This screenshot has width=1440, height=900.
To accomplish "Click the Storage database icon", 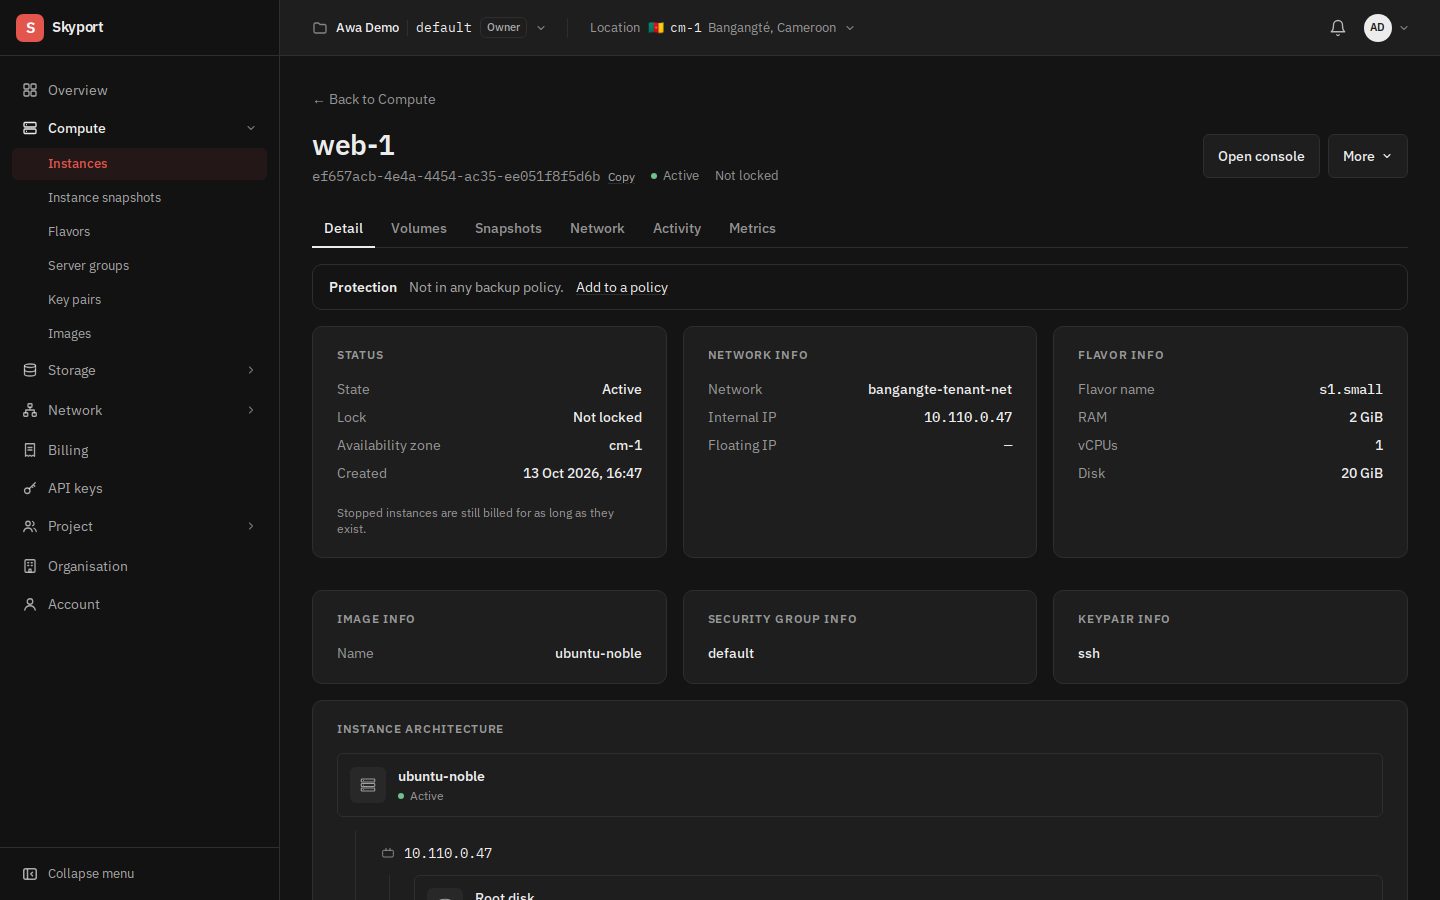I will click(30, 370).
